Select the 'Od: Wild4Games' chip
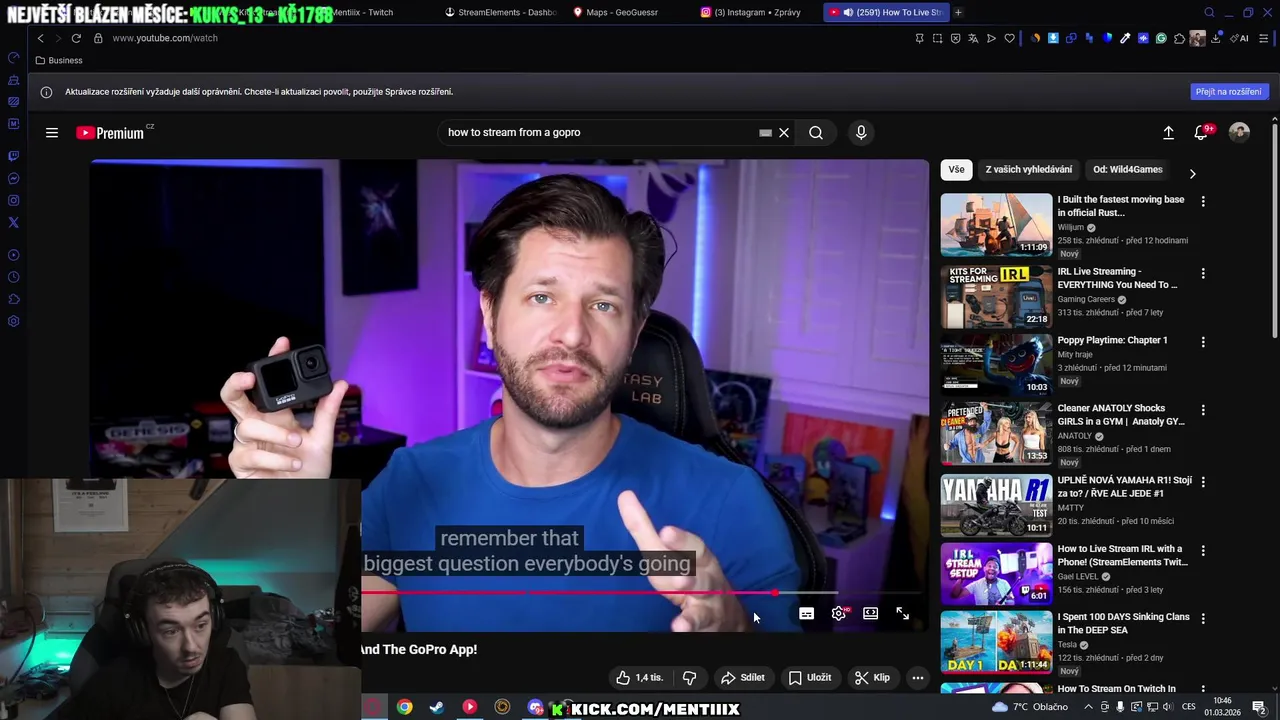1280x720 pixels. click(x=1128, y=170)
